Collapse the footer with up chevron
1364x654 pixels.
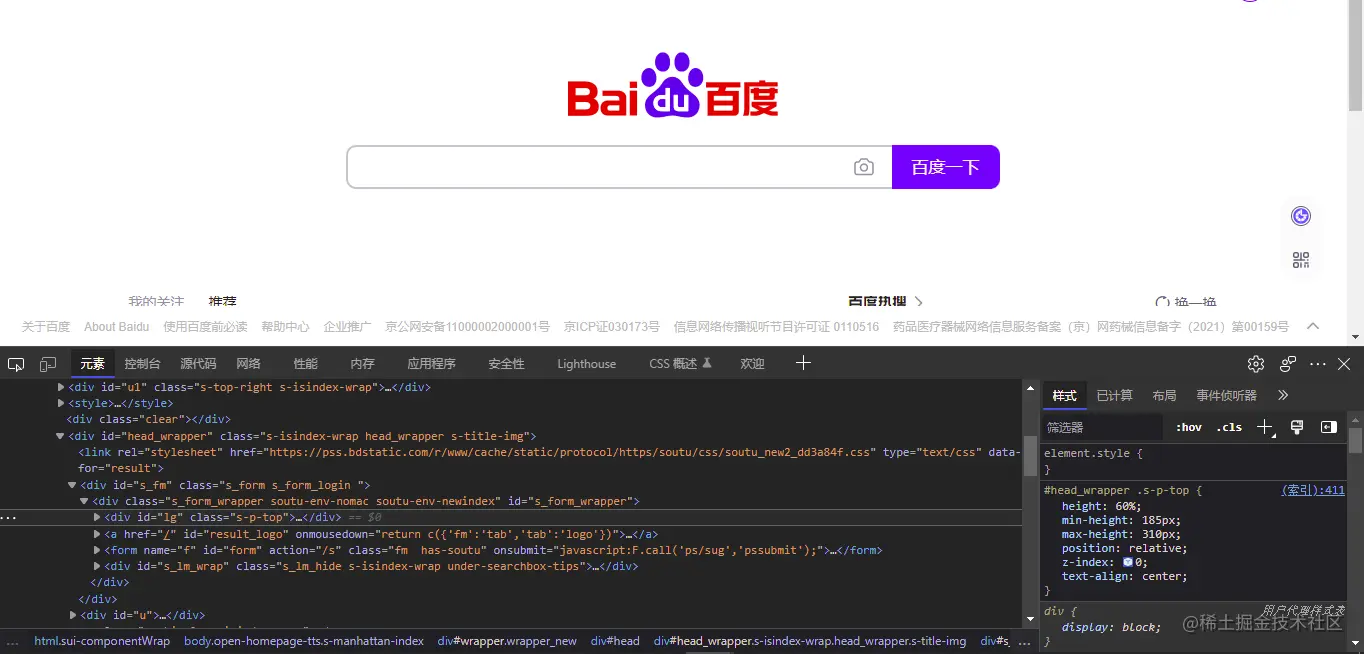click(1313, 326)
